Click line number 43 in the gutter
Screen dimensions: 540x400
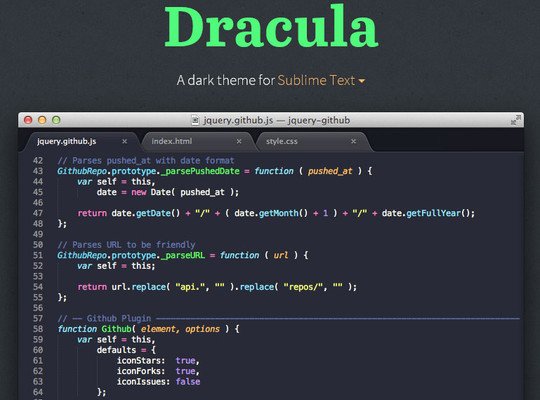click(38, 171)
